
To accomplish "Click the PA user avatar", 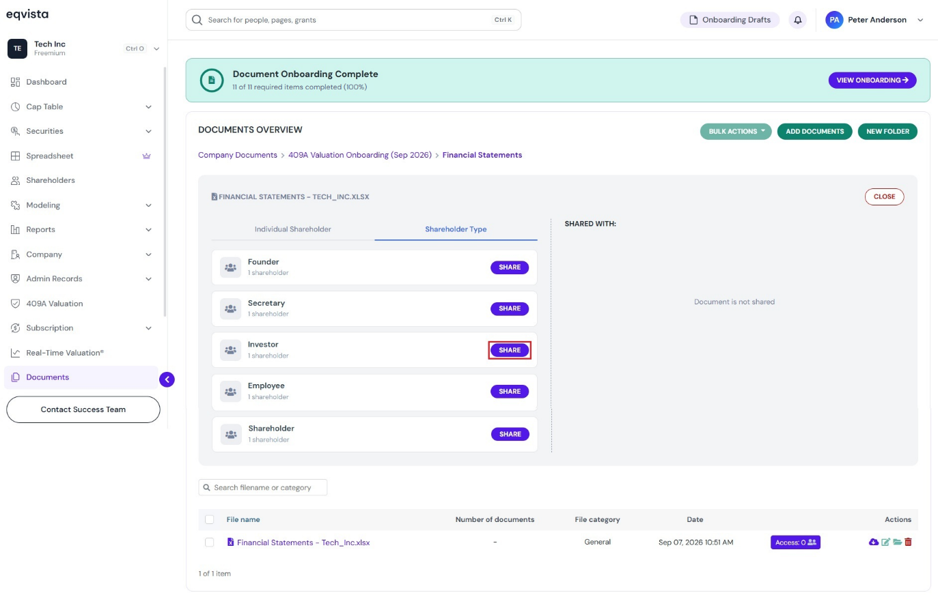I will (x=834, y=20).
